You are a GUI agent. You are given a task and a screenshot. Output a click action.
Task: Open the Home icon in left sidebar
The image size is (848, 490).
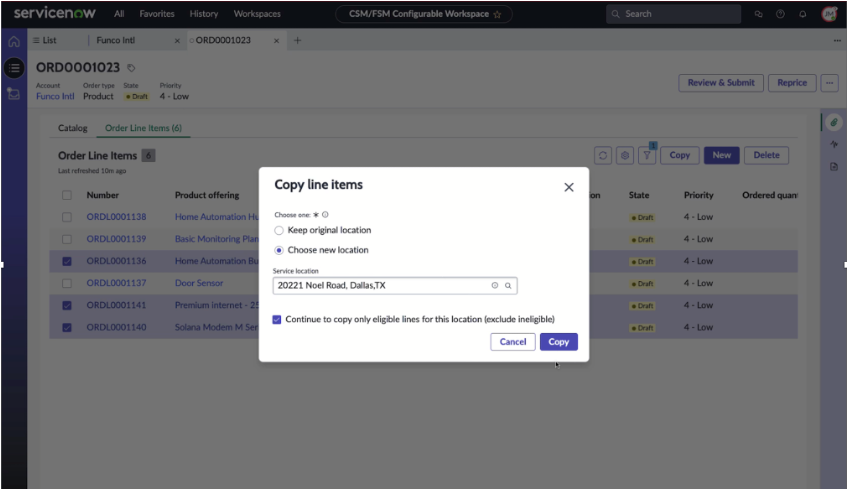tap(14, 42)
